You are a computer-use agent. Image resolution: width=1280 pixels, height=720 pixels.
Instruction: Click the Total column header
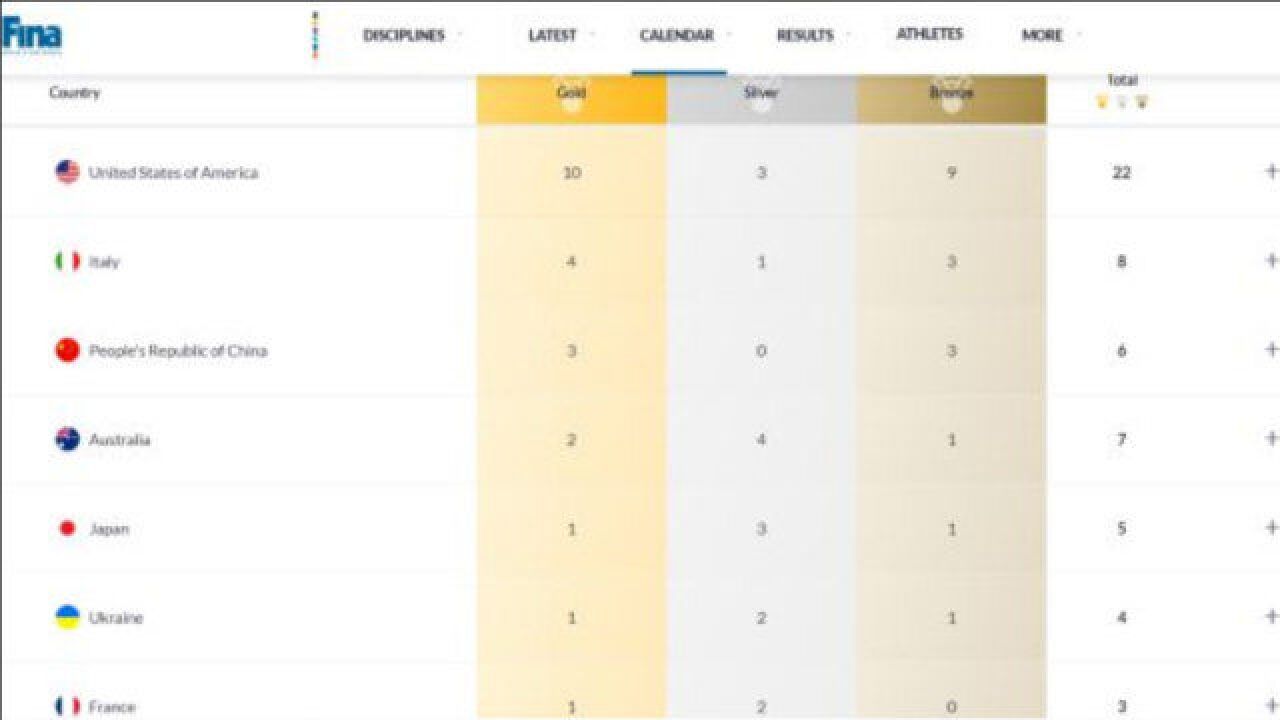1122,80
